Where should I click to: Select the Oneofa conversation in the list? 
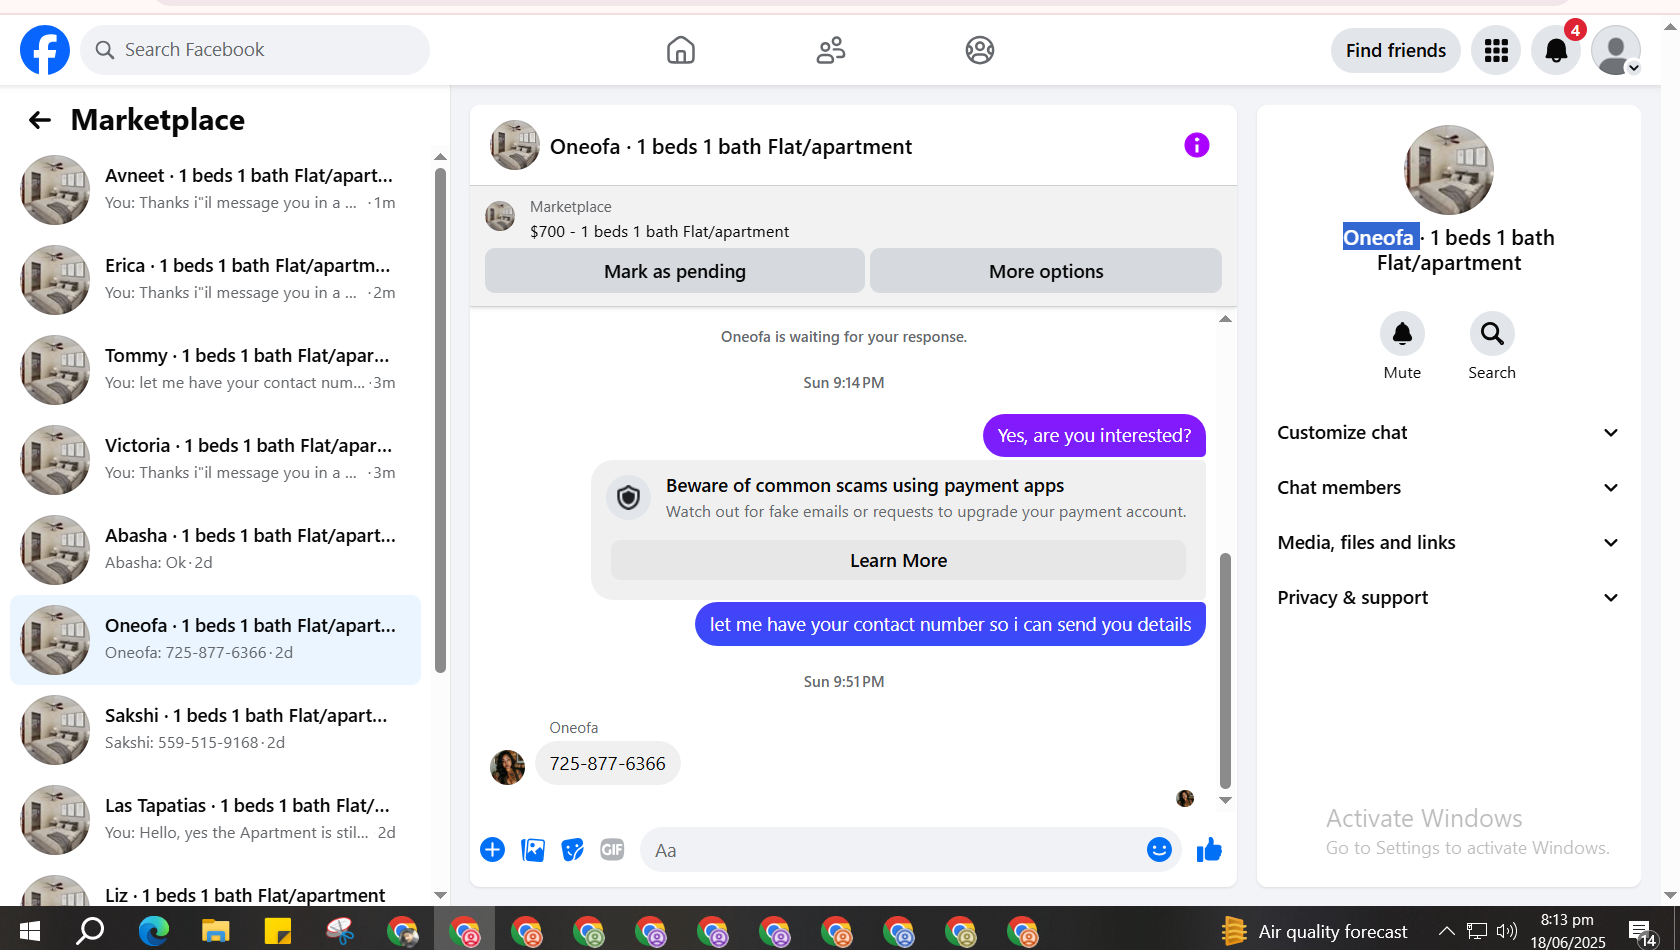point(215,640)
